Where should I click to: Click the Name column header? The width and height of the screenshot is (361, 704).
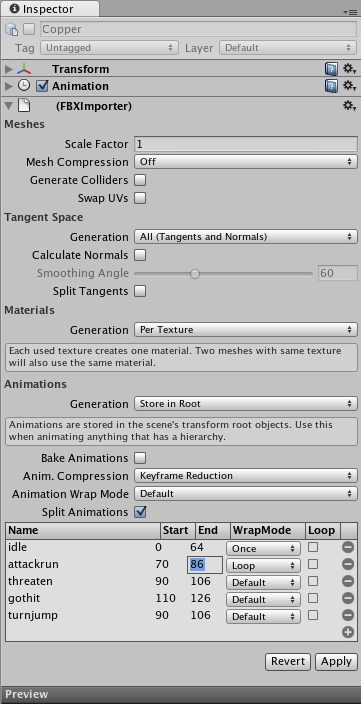pyautogui.click(x=83, y=530)
